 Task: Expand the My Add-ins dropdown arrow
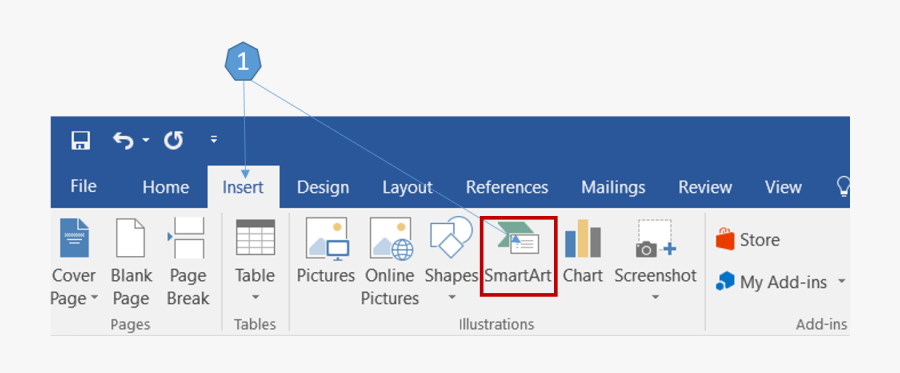click(841, 282)
